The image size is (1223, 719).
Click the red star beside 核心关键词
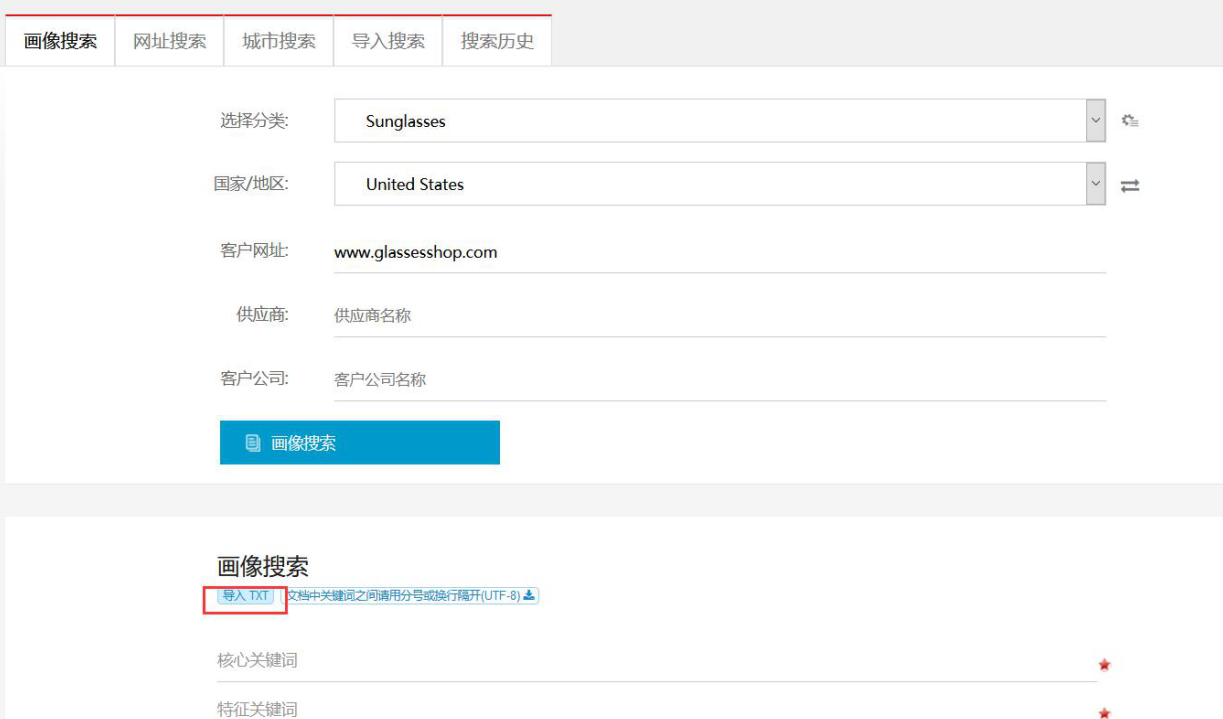click(x=1104, y=665)
